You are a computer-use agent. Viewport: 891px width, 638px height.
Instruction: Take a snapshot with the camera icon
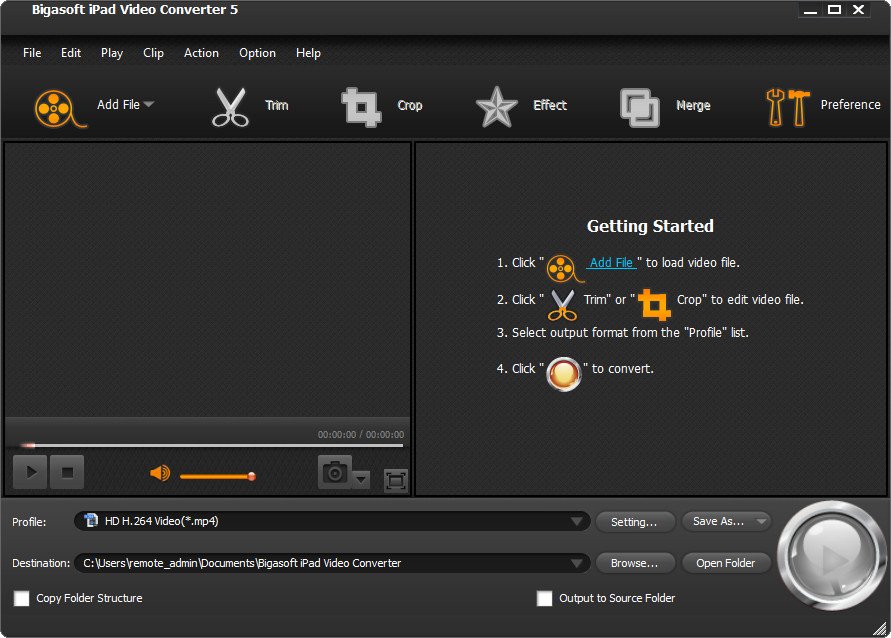point(334,473)
